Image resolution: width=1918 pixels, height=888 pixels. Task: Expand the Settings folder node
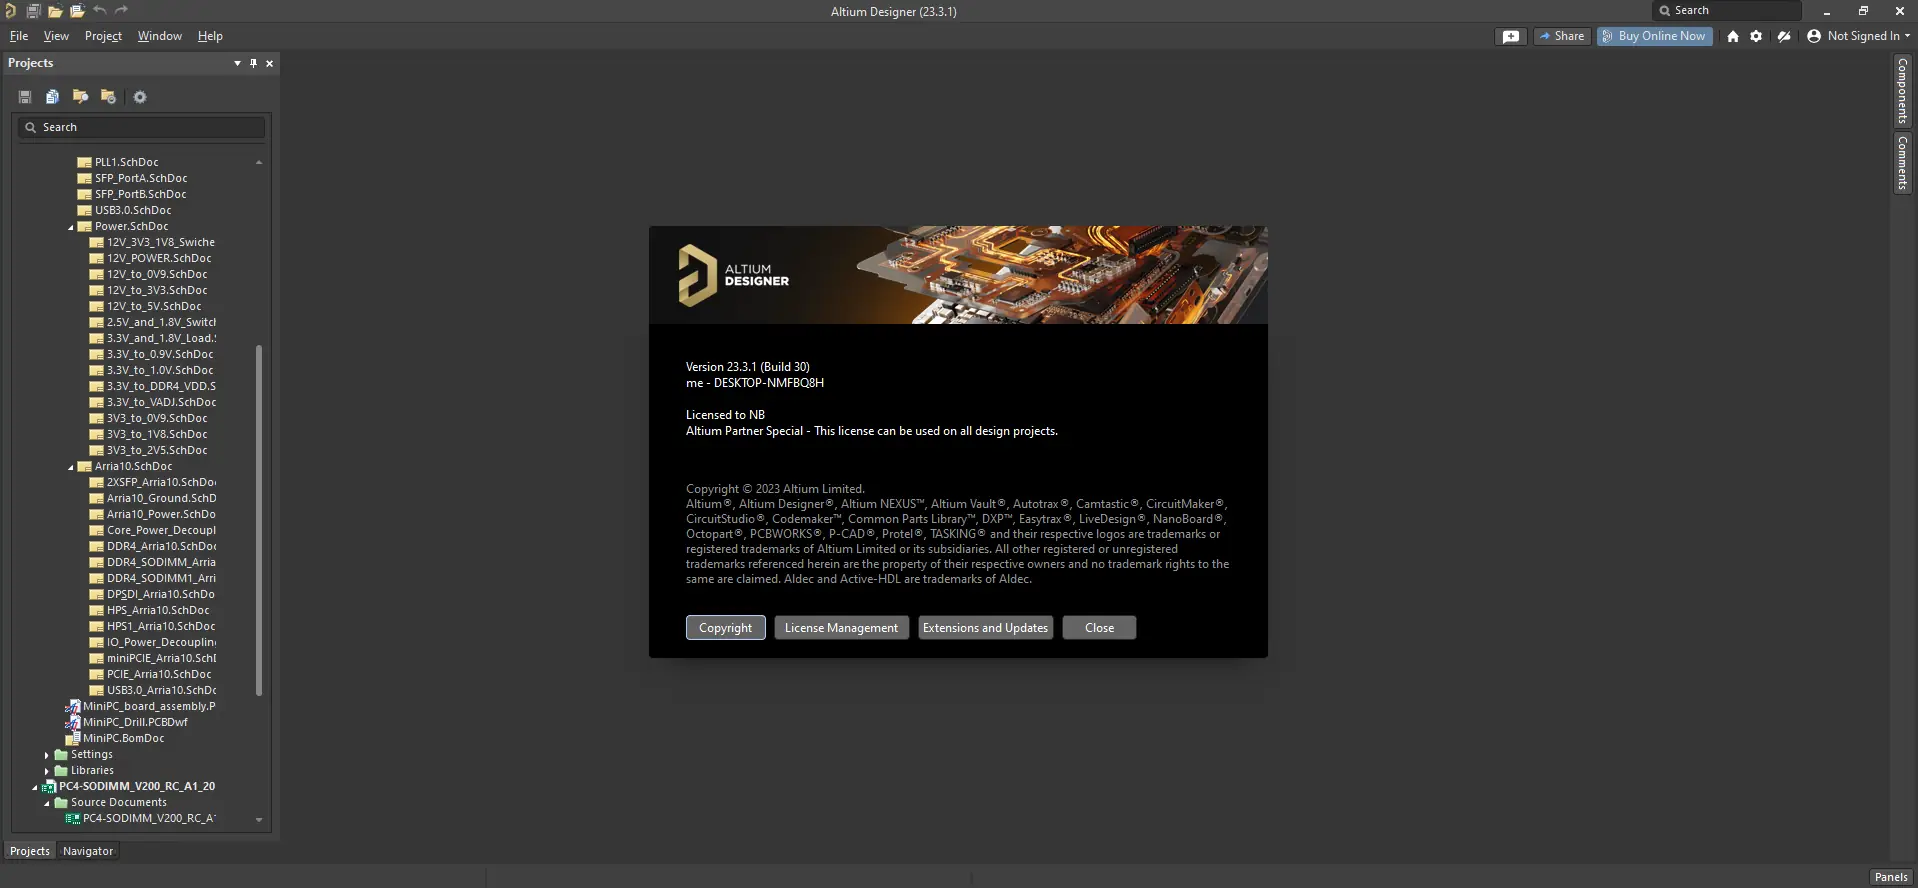tap(46, 755)
